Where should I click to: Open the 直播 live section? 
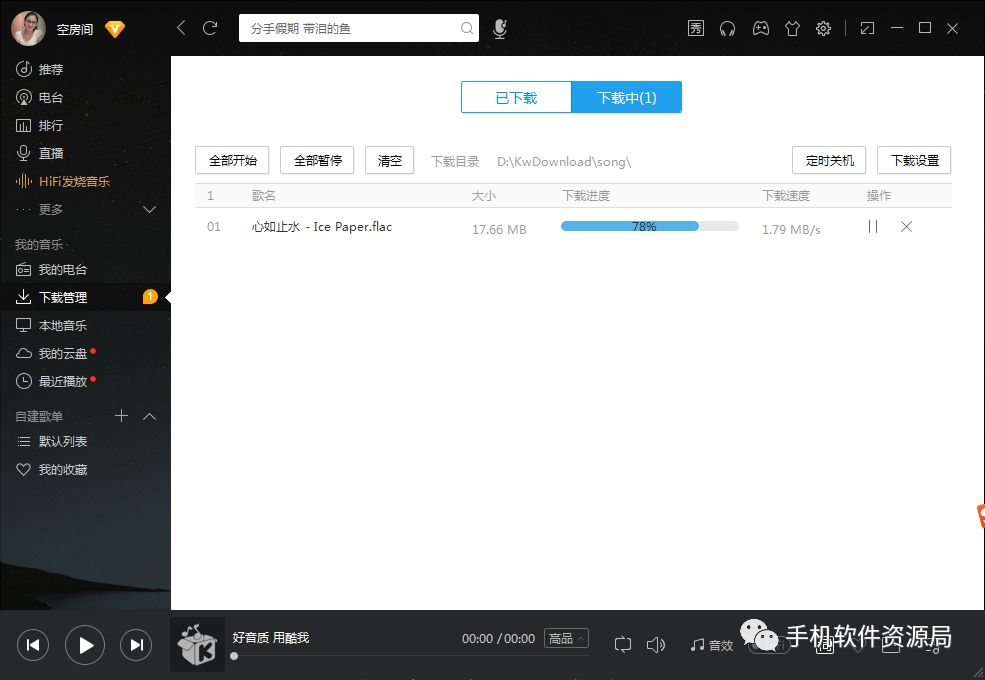(x=40, y=153)
